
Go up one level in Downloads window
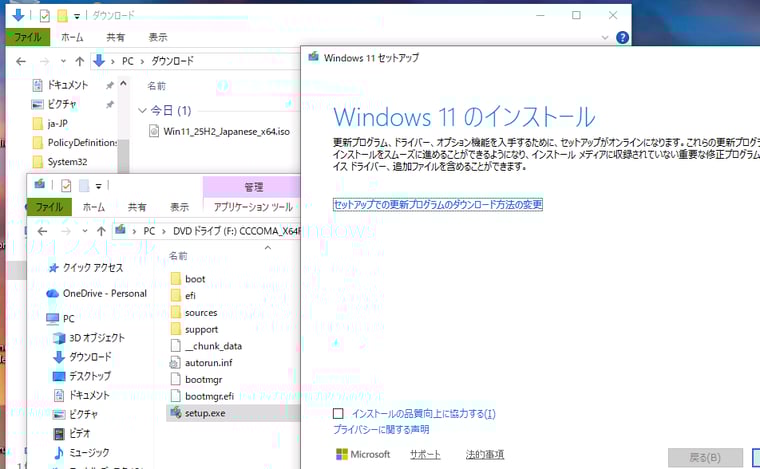pyautogui.click(x=79, y=61)
